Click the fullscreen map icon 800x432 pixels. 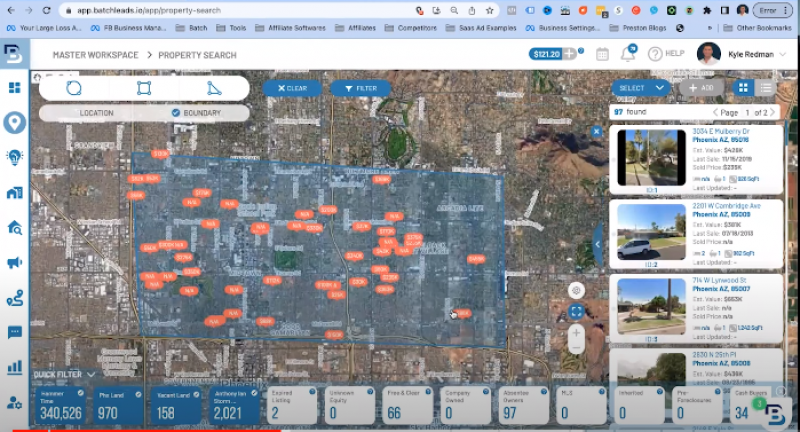pos(577,312)
